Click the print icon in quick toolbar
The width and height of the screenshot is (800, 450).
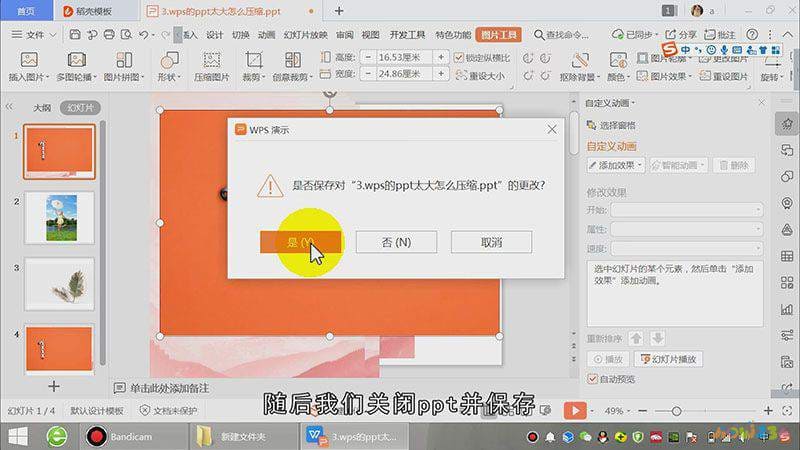(x=109, y=35)
